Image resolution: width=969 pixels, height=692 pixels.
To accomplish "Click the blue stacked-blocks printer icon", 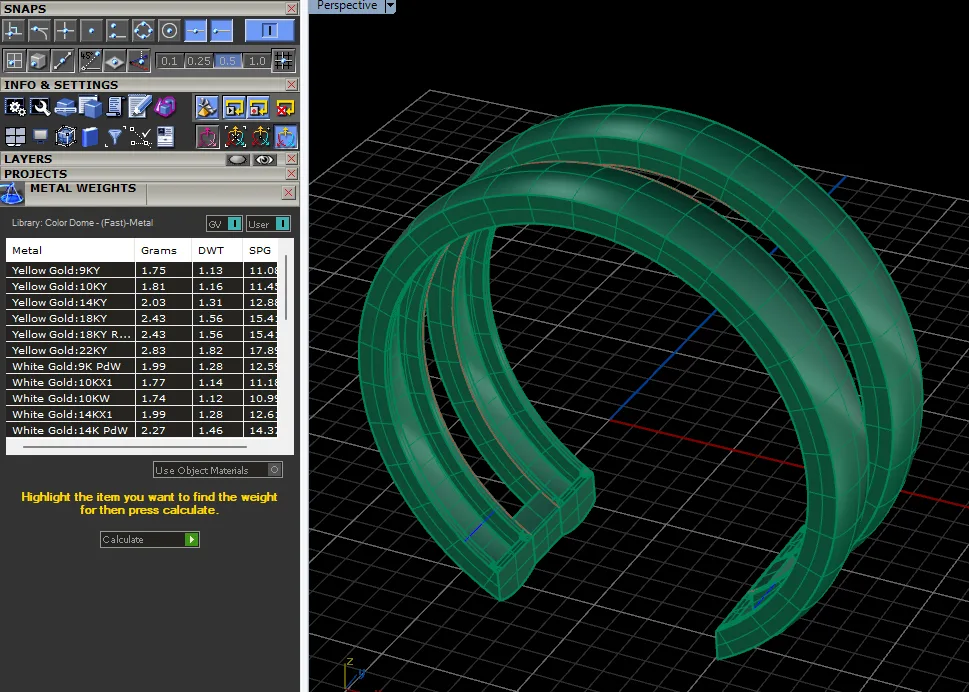I will [65, 108].
